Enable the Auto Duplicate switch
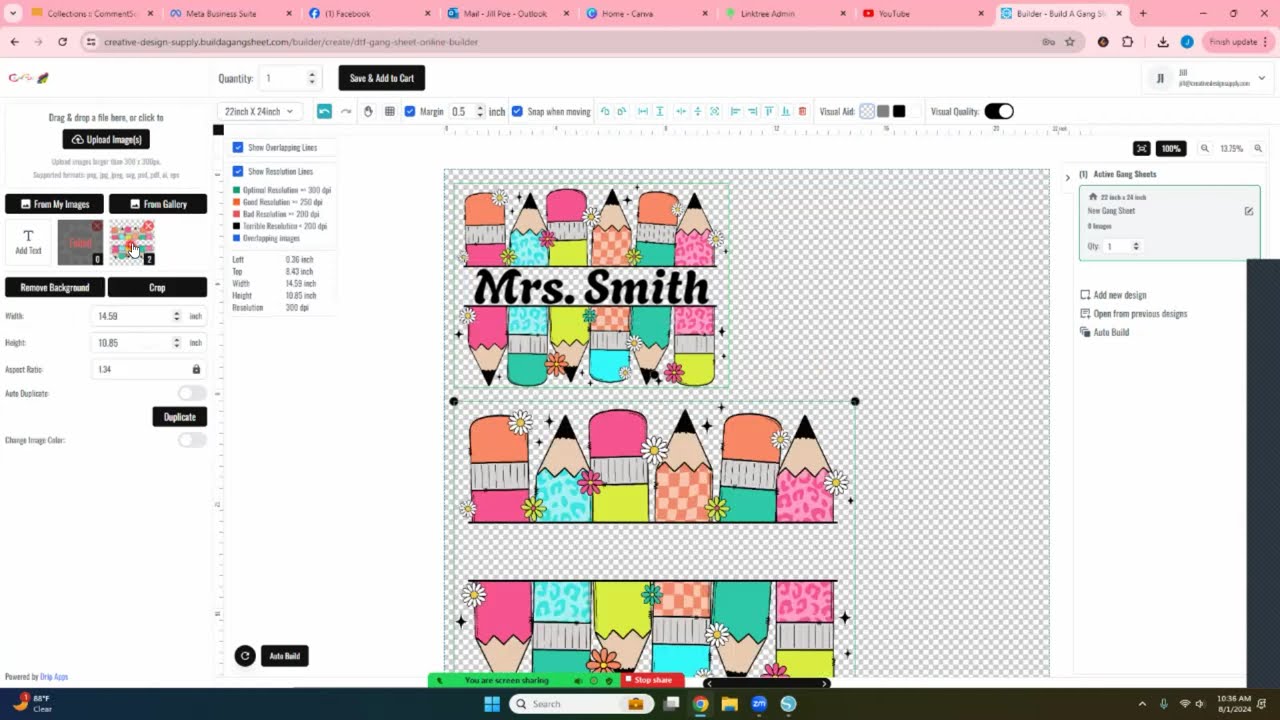The image size is (1280, 720). pos(192,393)
